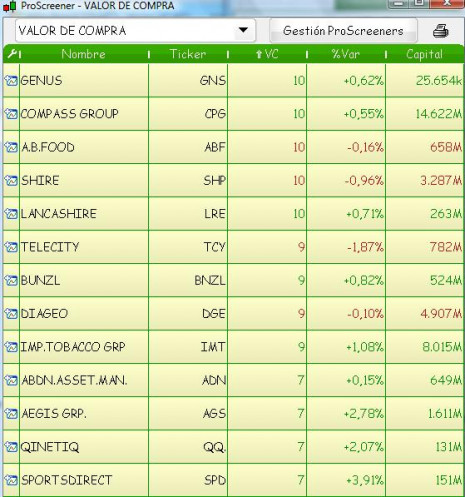Open the chart icon for DIAGEO

[x=11, y=314]
